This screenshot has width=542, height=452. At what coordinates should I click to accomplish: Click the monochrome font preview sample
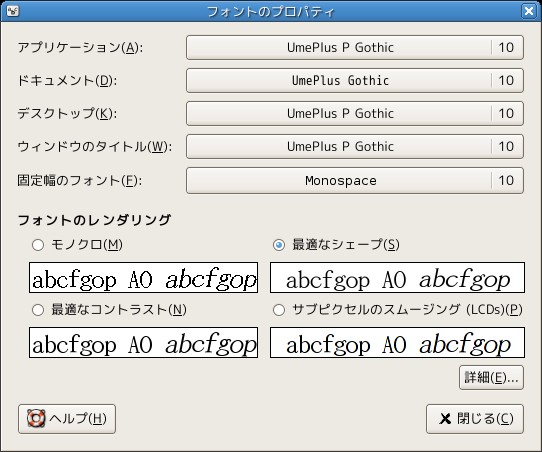143,277
